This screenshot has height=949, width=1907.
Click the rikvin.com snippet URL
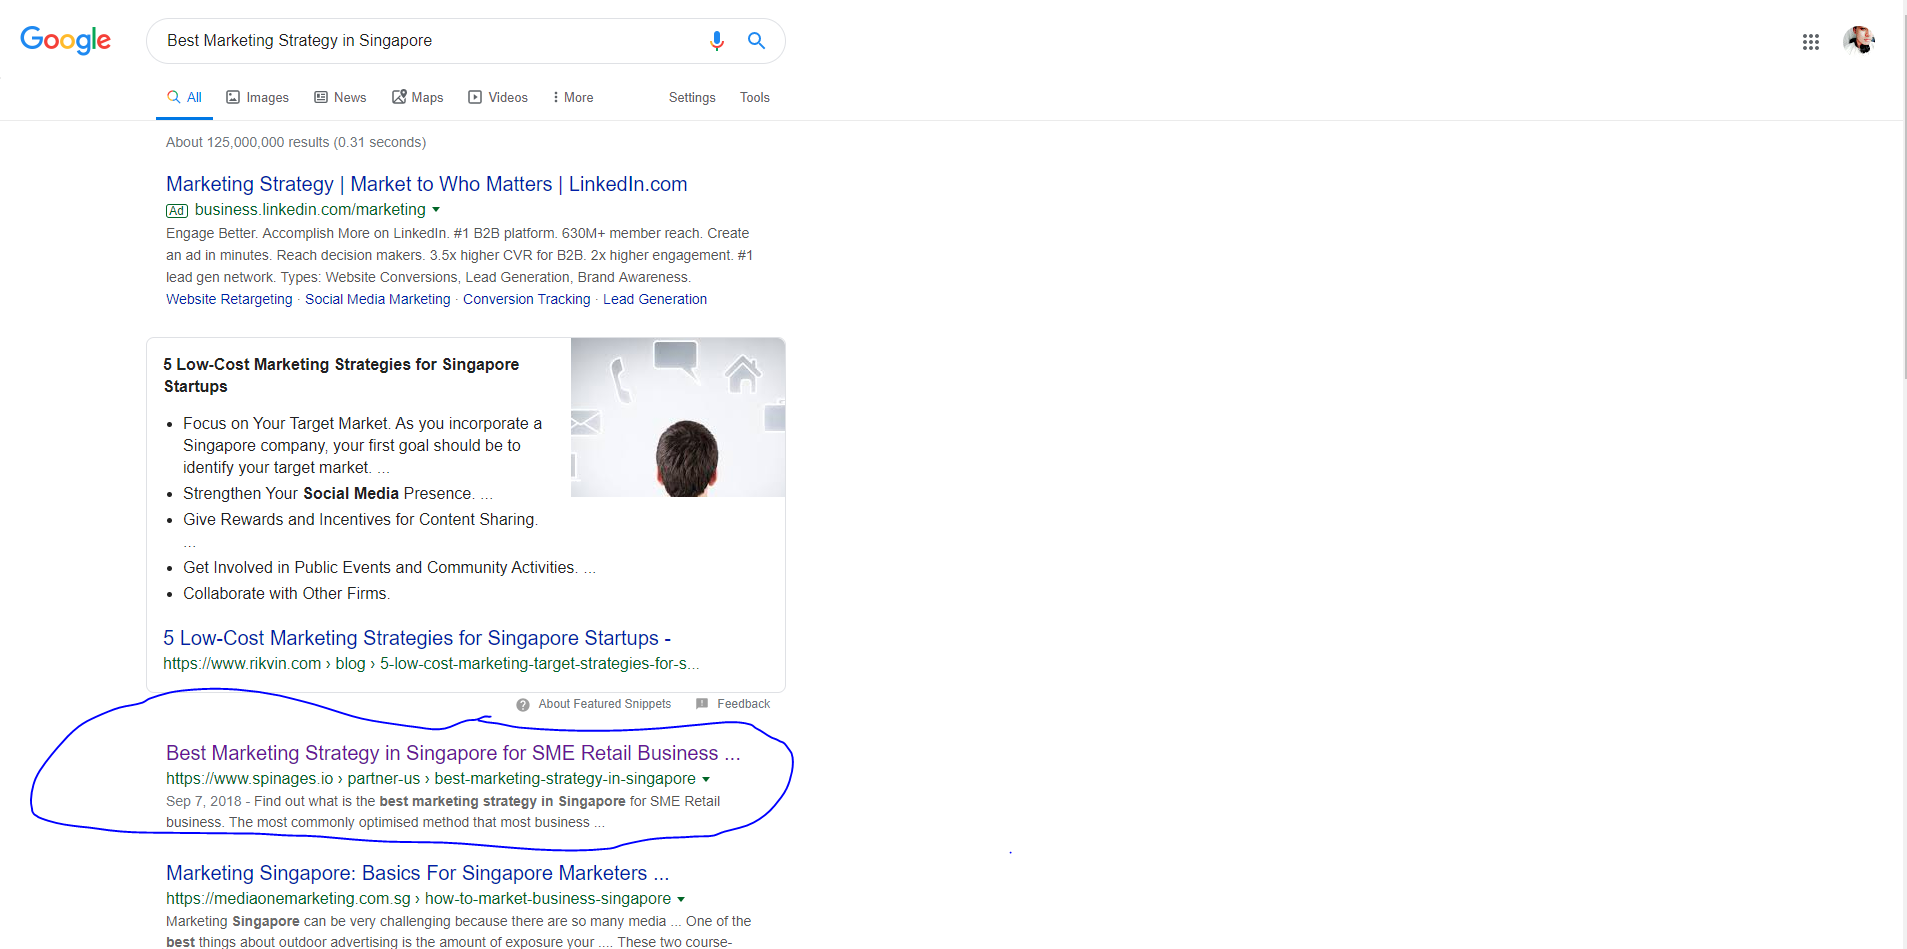[x=431, y=664]
